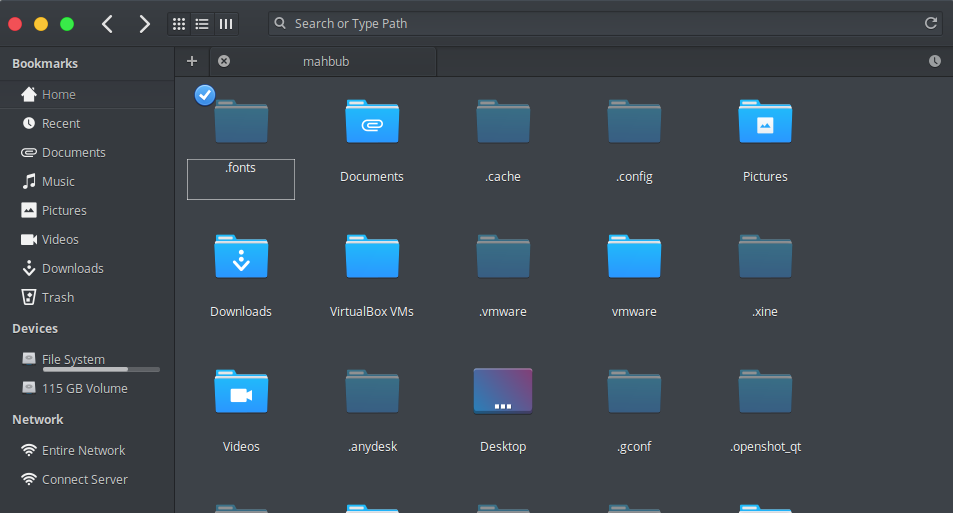Open Videos bookmark in sidebar
This screenshot has height=513, width=953.
click(88, 239)
